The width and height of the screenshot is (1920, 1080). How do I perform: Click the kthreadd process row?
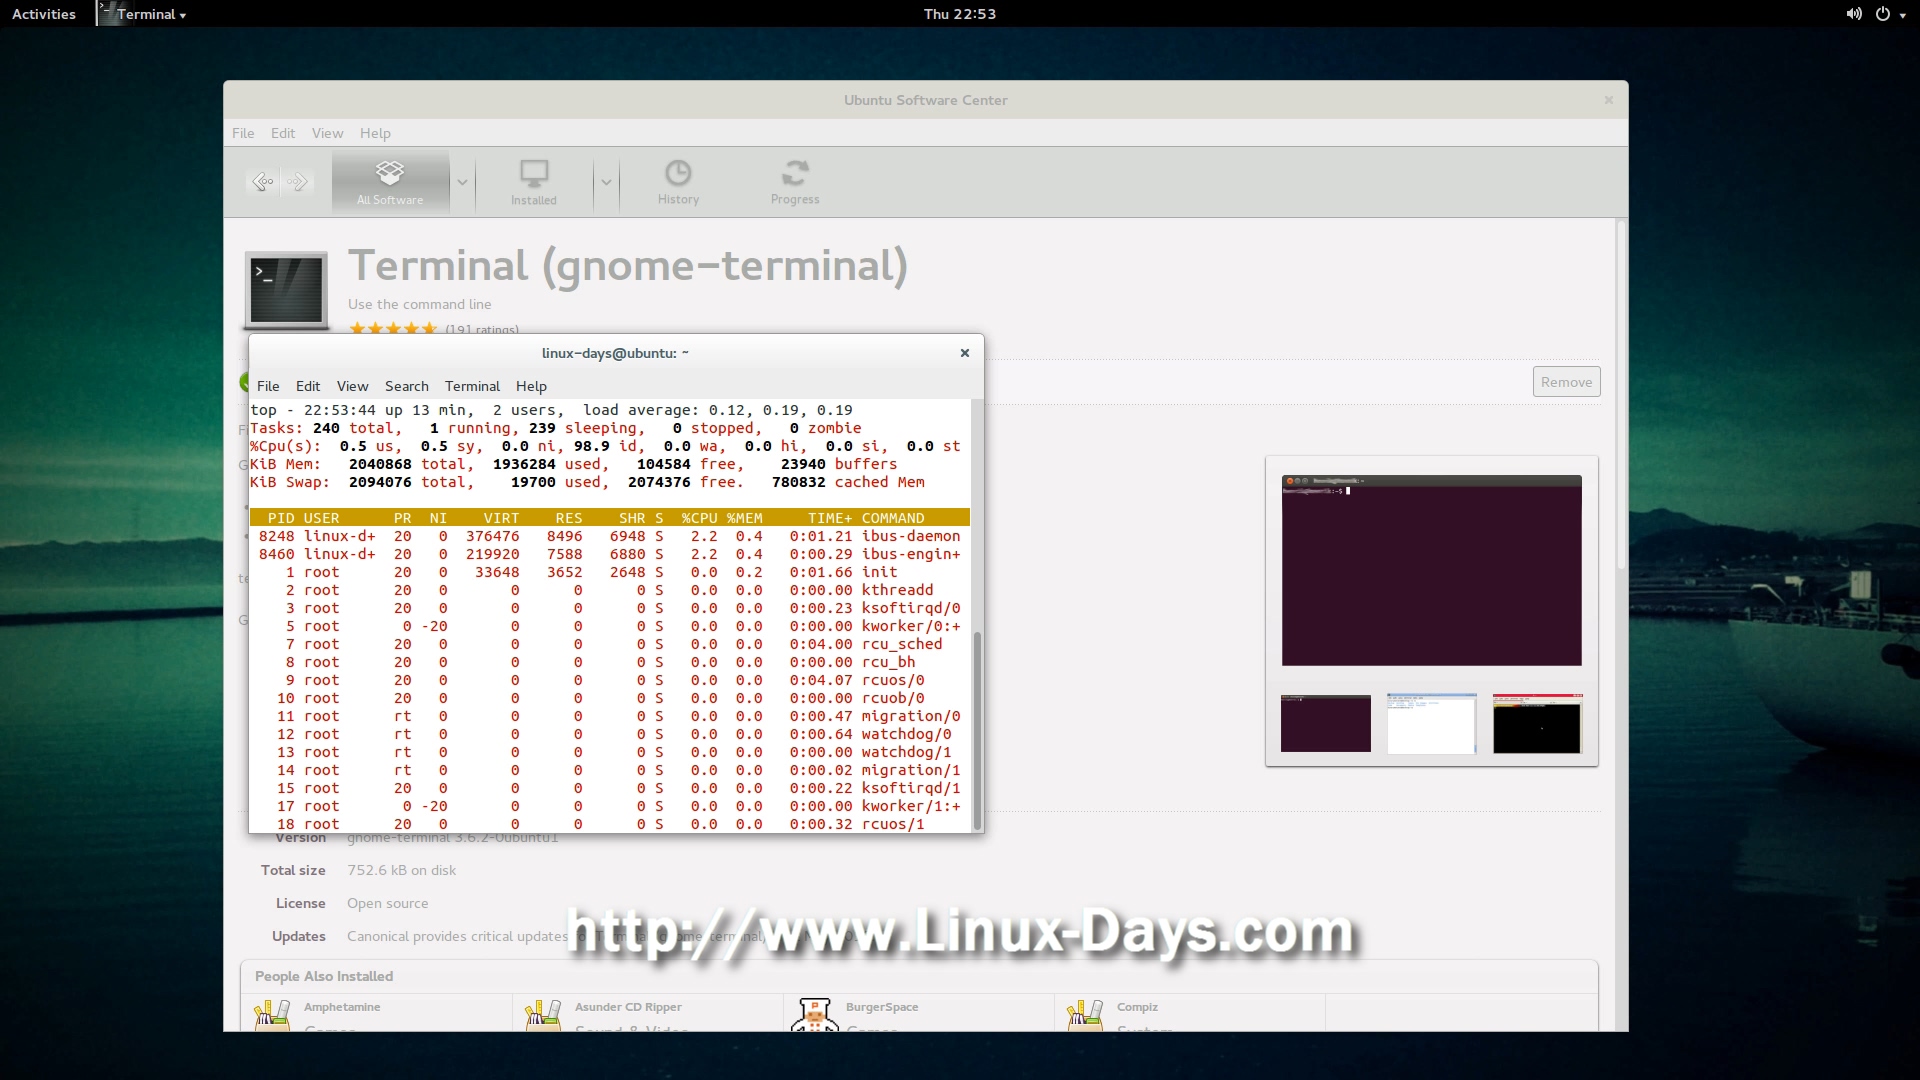click(609, 590)
